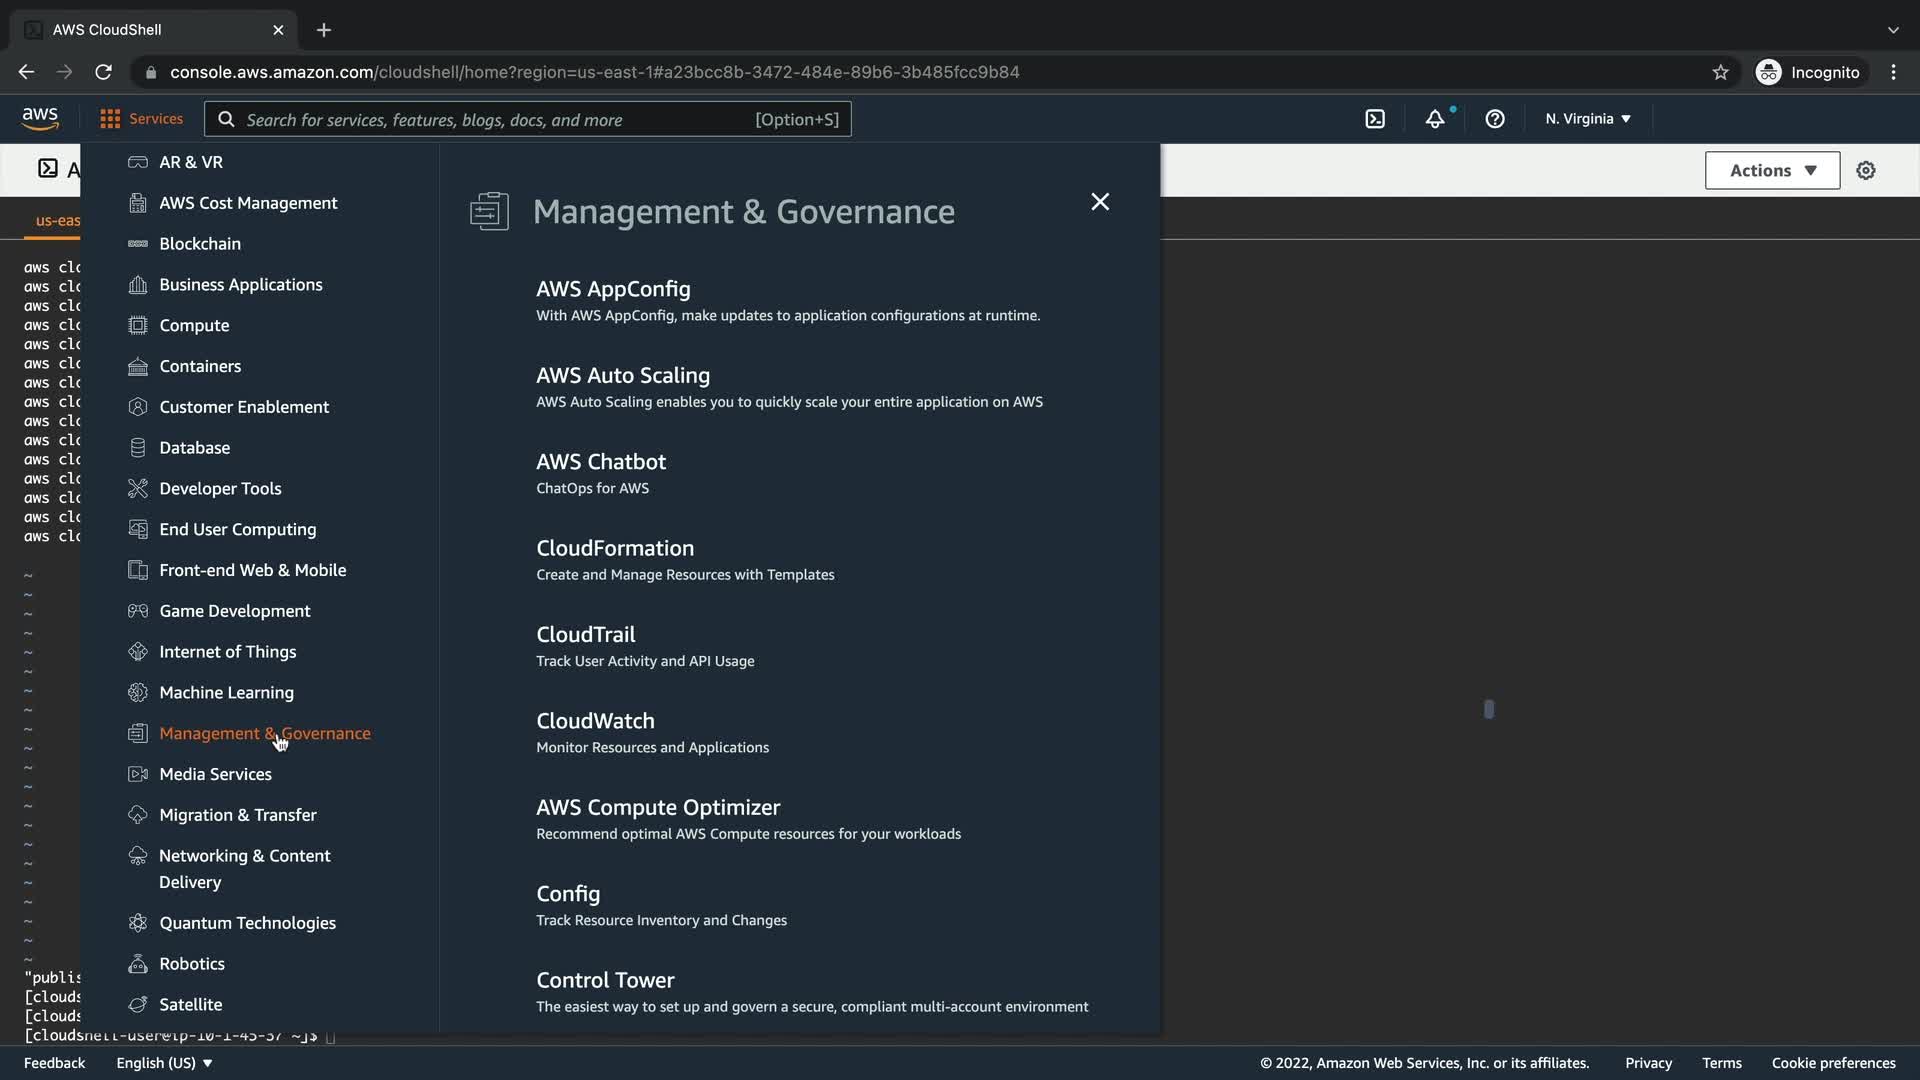The height and width of the screenshot is (1080, 1920).
Task: Choose the Database category
Action: (x=194, y=447)
